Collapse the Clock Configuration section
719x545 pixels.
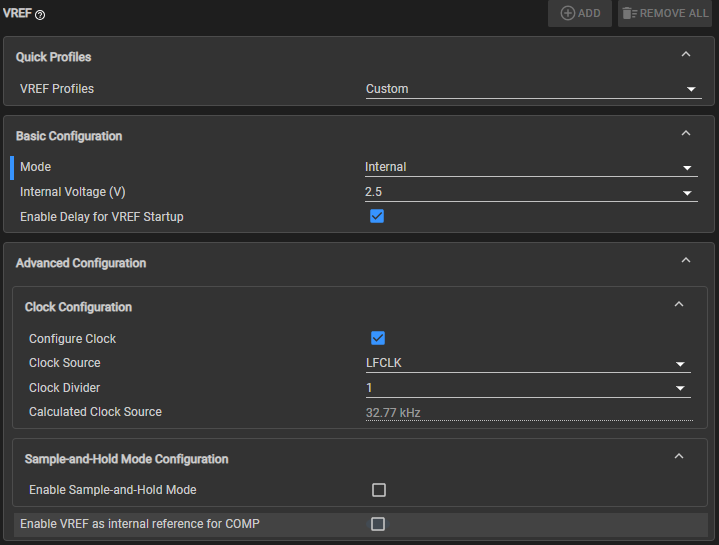[679, 304]
